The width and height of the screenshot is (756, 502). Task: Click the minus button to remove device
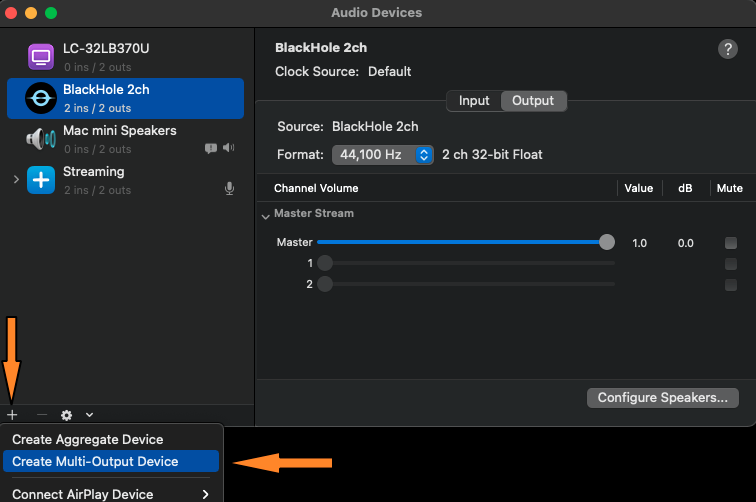click(42, 415)
